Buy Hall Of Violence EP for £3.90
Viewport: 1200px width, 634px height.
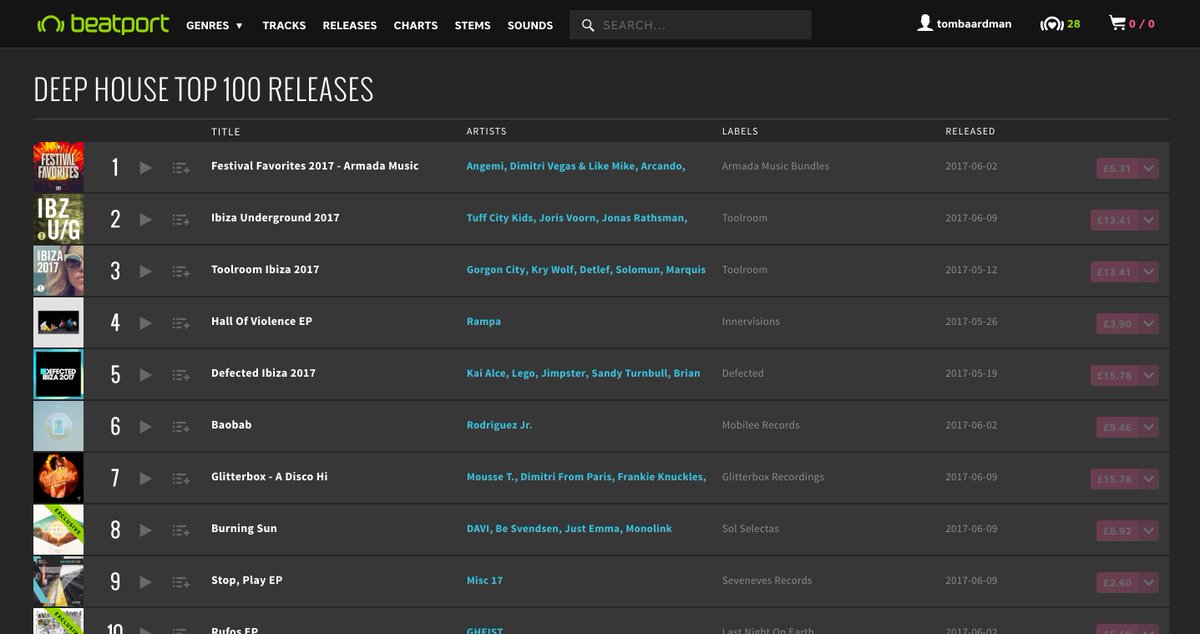click(1117, 324)
